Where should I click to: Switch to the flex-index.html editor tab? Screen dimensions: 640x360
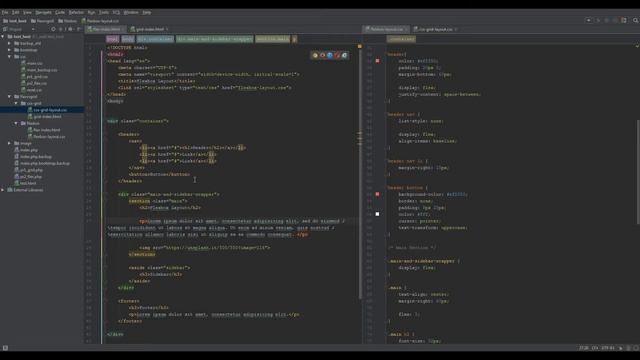pyautogui.click(x=106, y=29)
